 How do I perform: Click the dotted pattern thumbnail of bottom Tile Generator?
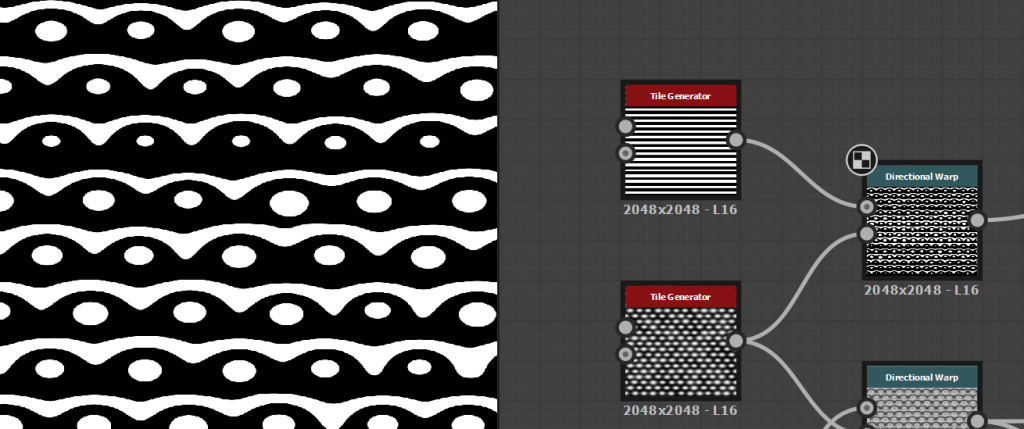pos(681,352)
